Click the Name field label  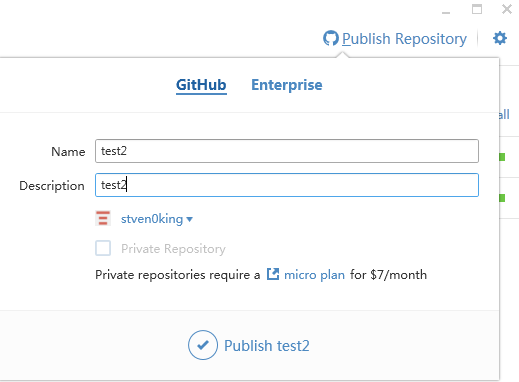pyautogui.click(x=68, y=152)
